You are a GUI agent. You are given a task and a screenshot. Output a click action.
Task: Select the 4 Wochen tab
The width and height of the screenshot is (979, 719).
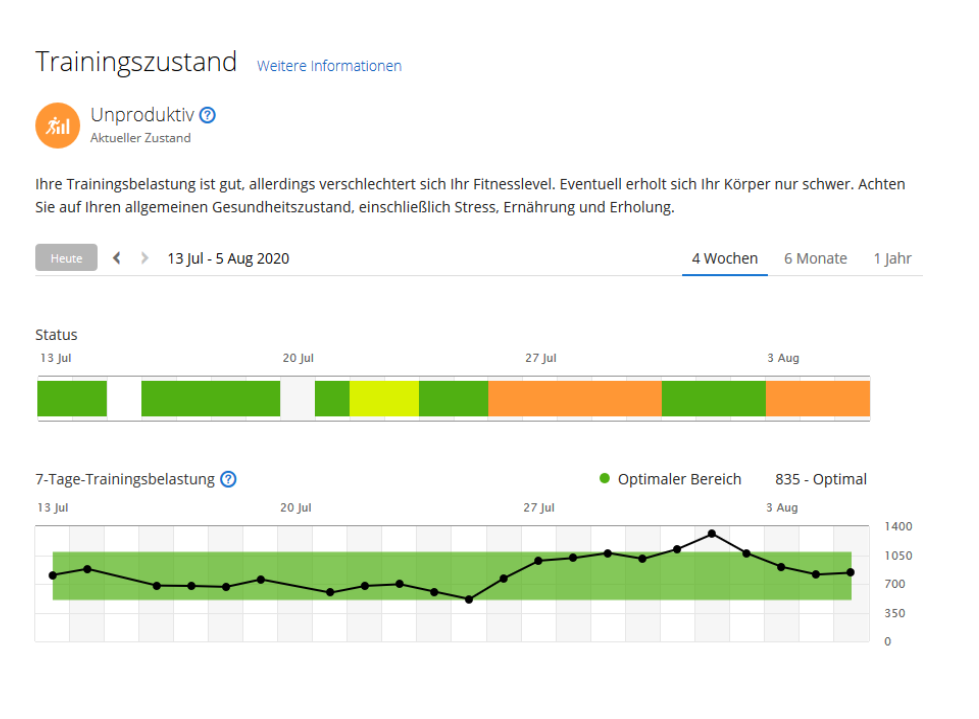tap(724, 258)
